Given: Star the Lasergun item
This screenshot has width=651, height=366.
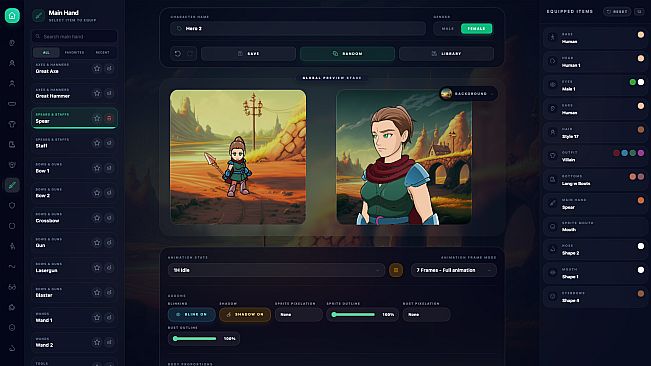Looking at the screenshot, I should 97,268.
